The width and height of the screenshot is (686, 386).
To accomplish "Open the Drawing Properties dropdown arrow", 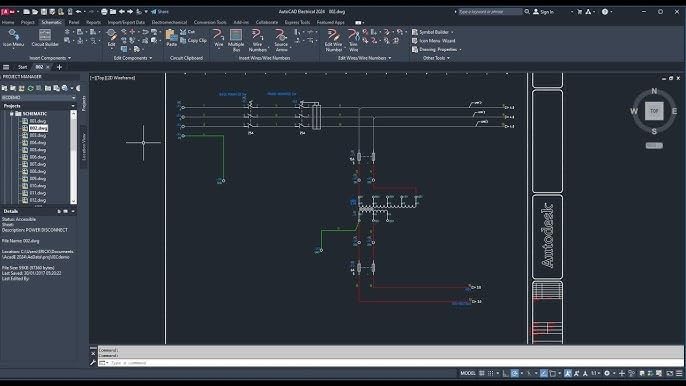I will pyautogui.click(x=460, y=49).
